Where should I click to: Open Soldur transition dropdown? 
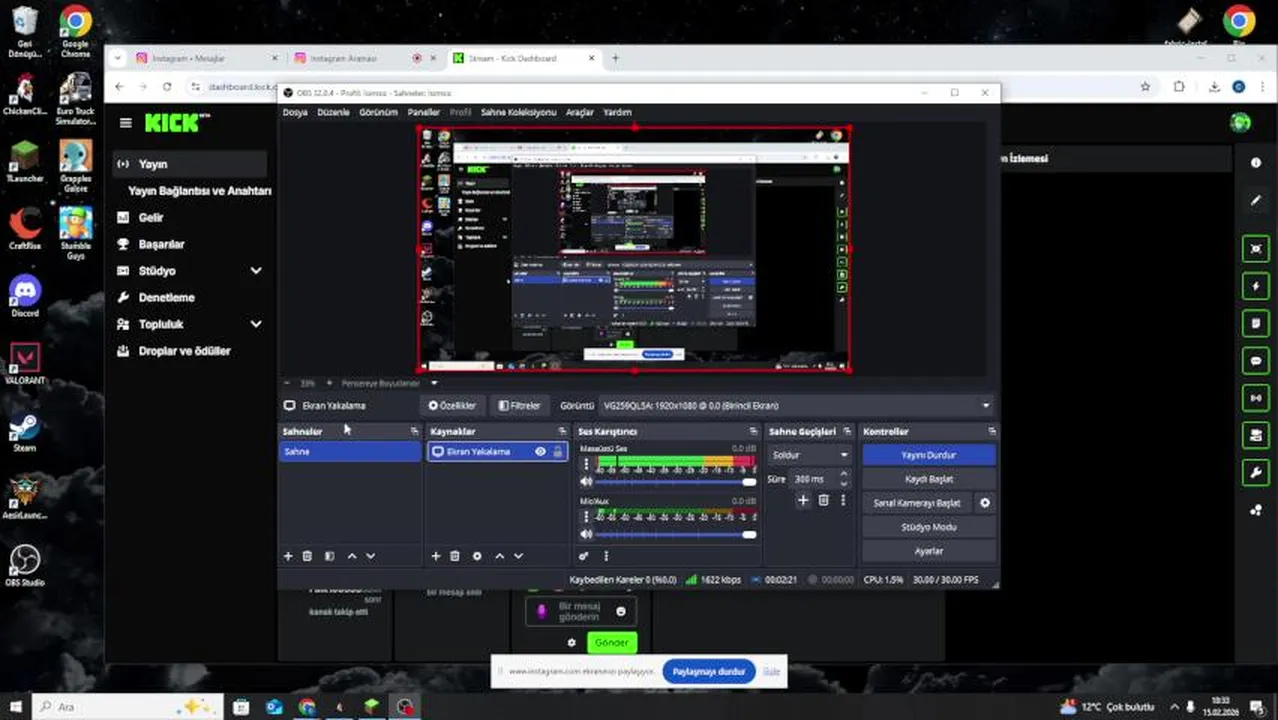809,455
